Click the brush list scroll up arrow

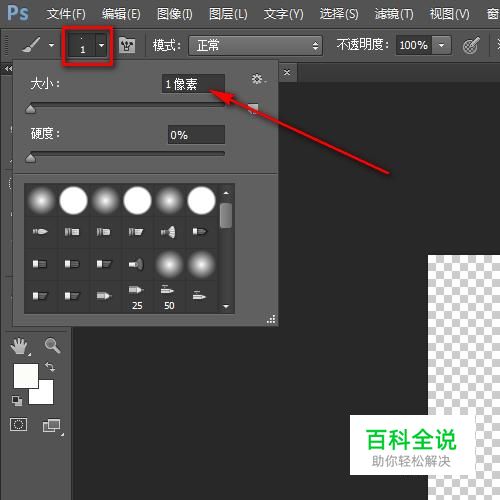click(x=226, y=193)
